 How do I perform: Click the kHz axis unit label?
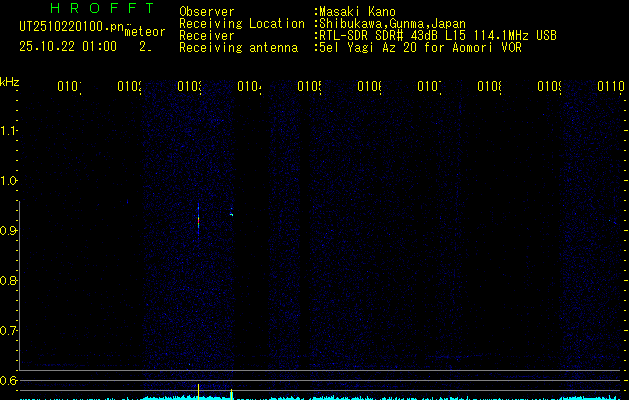click(10, 82)
